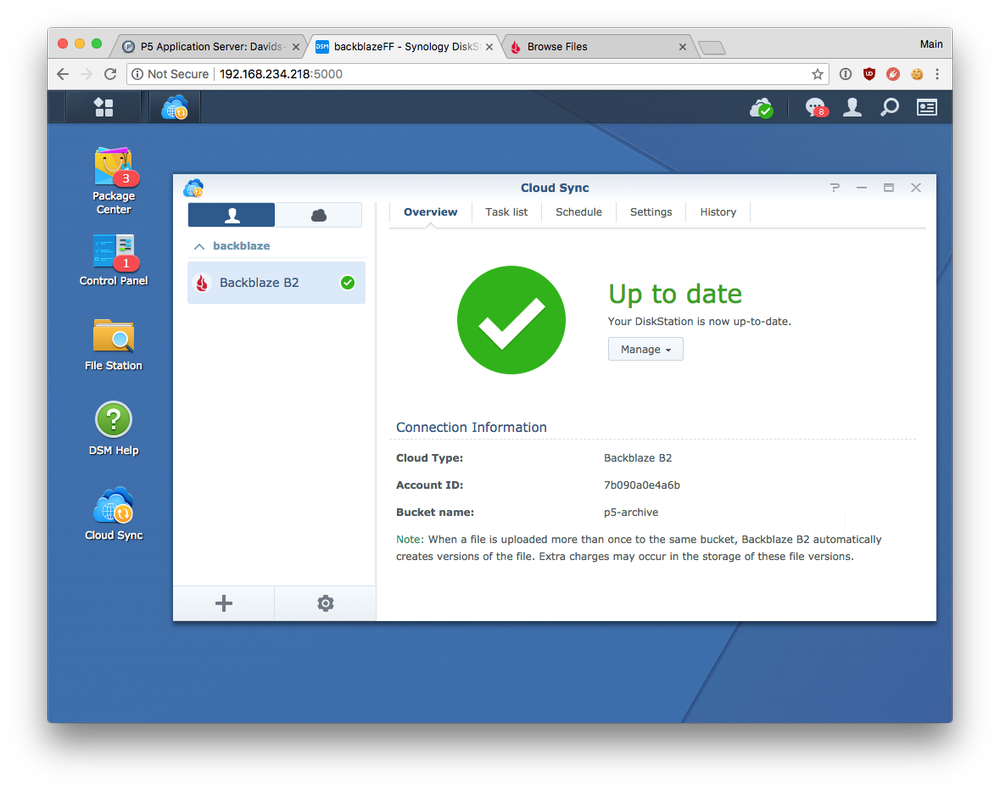The image size is (1000, 791).
Task: Click the Cloud Sync help question mark
Action: pos(834,188)
